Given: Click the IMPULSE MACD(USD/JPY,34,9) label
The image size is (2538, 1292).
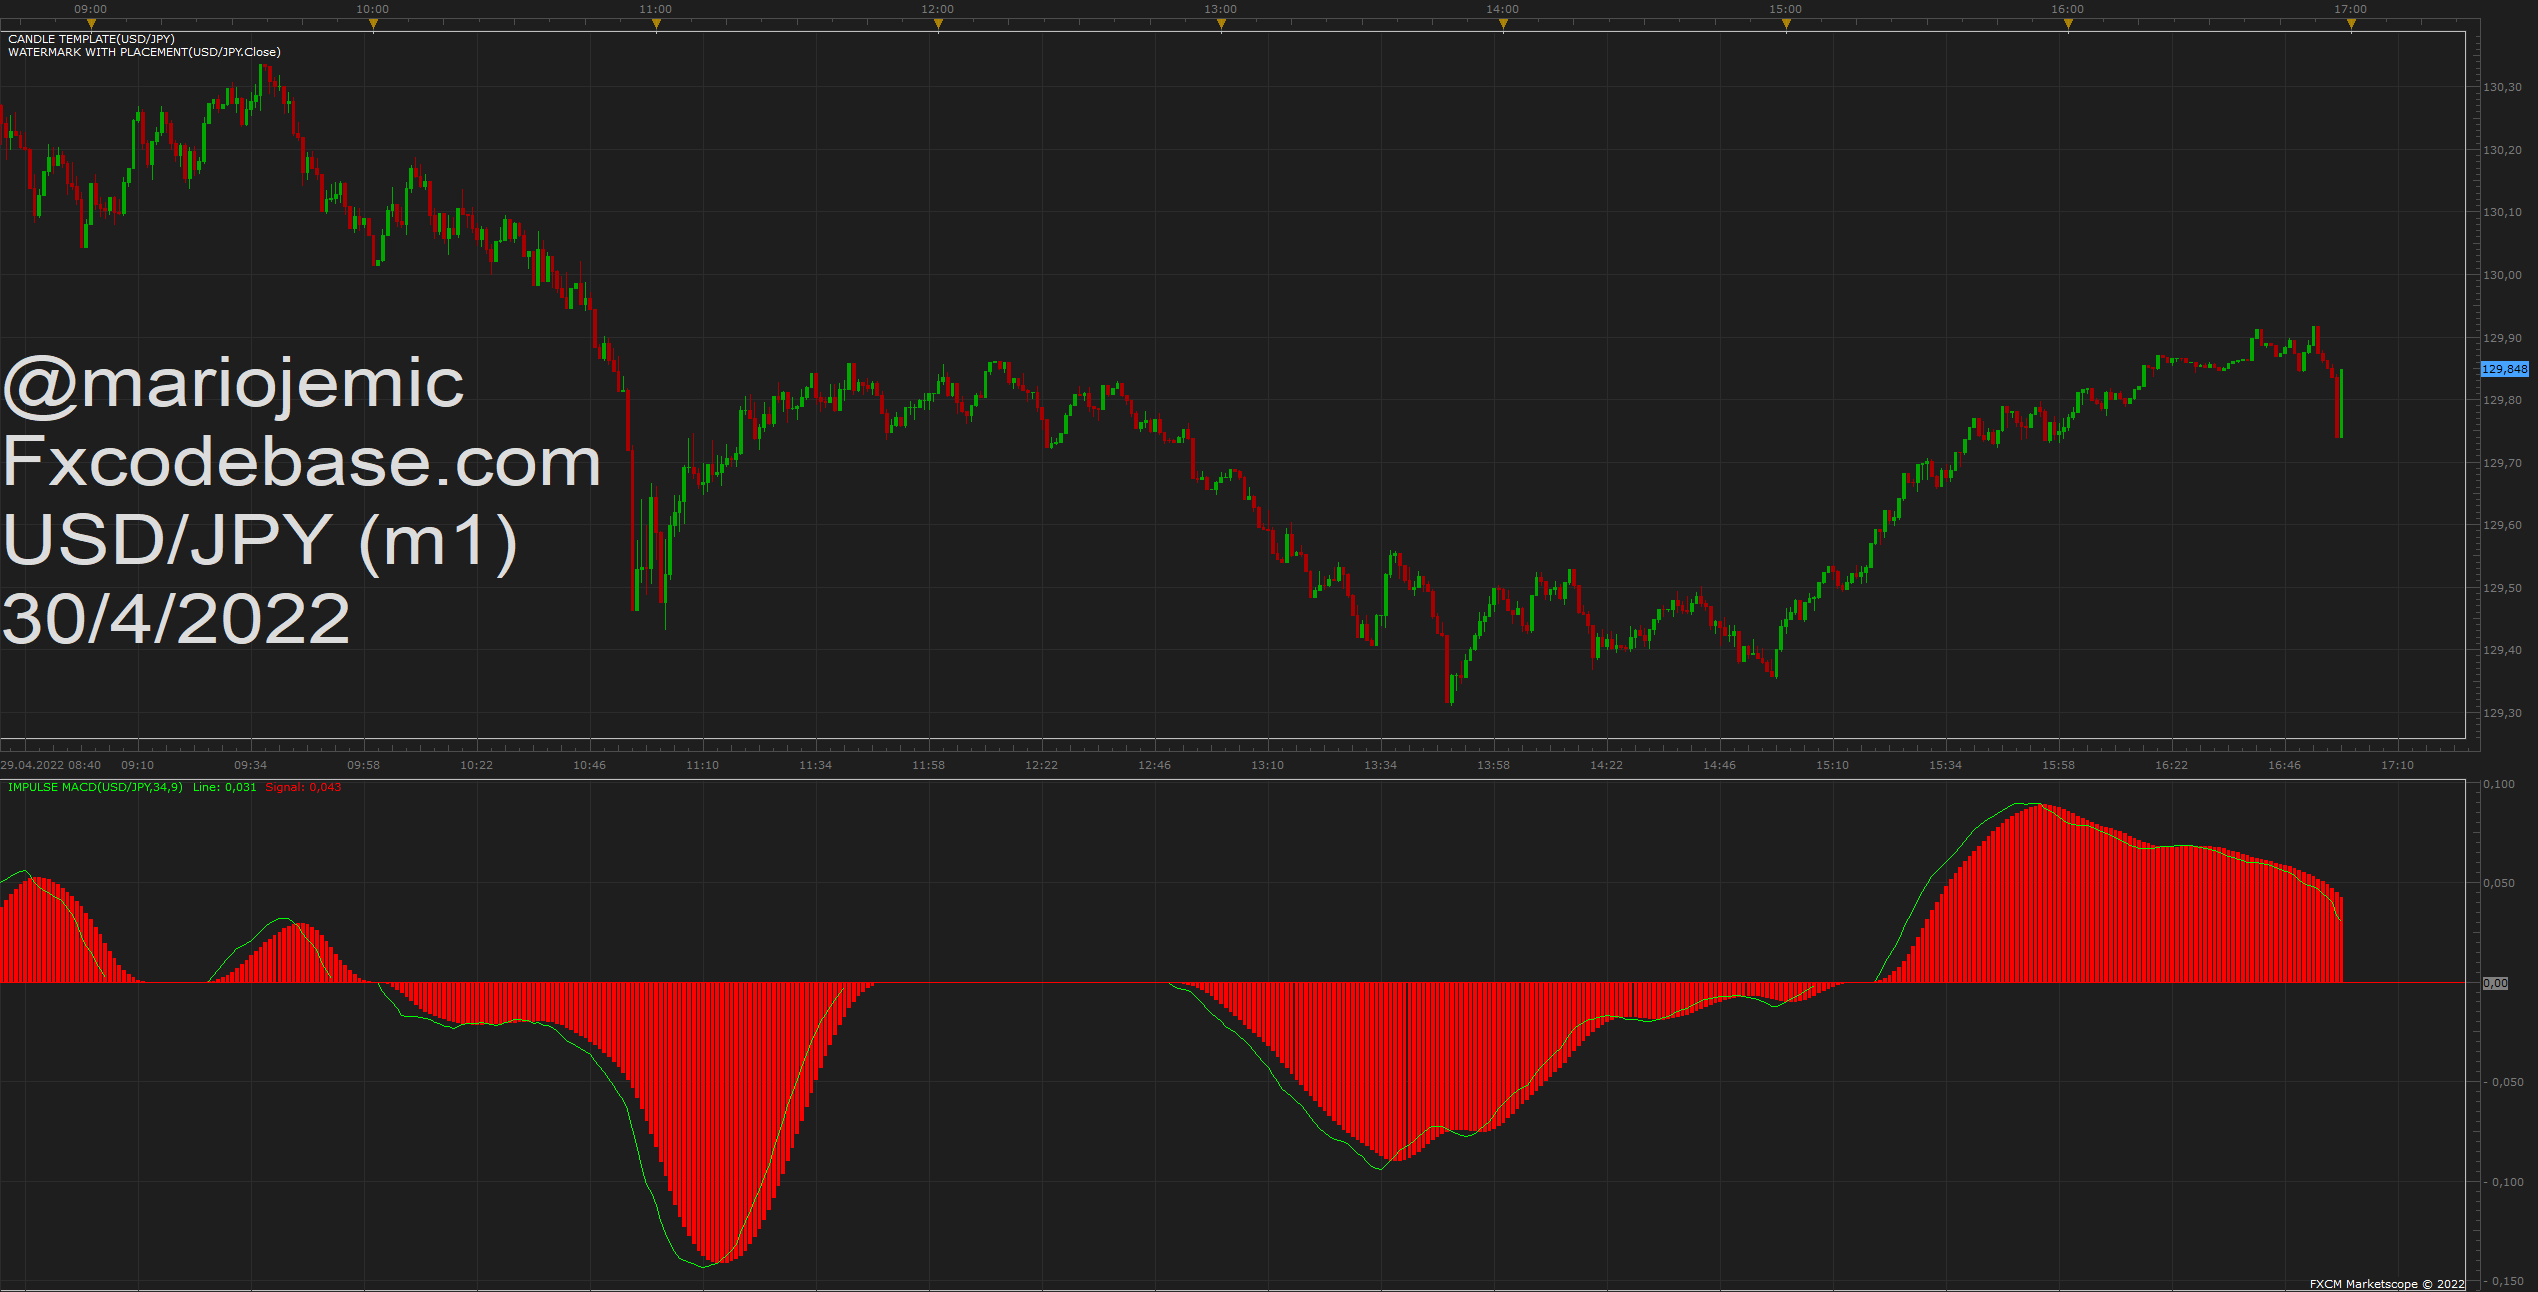Looking at the screenshot, I should pos(95,787).
